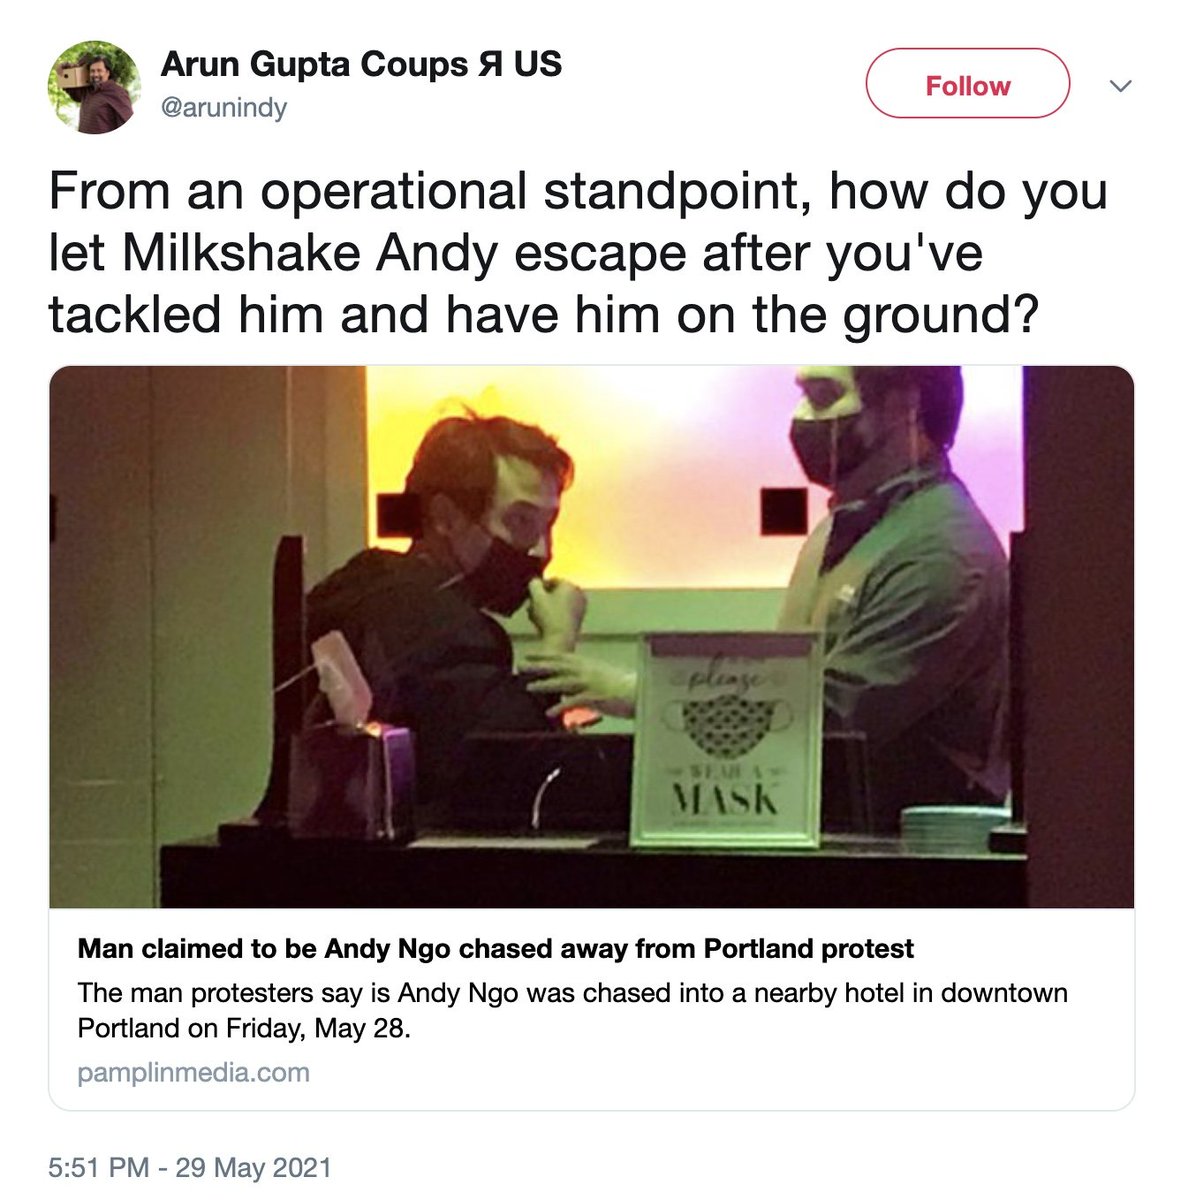The height and width of the screenshot is (1200, 1196).
Task: Click the 29 May 2021 date
Action: [x=253, y=1167]
